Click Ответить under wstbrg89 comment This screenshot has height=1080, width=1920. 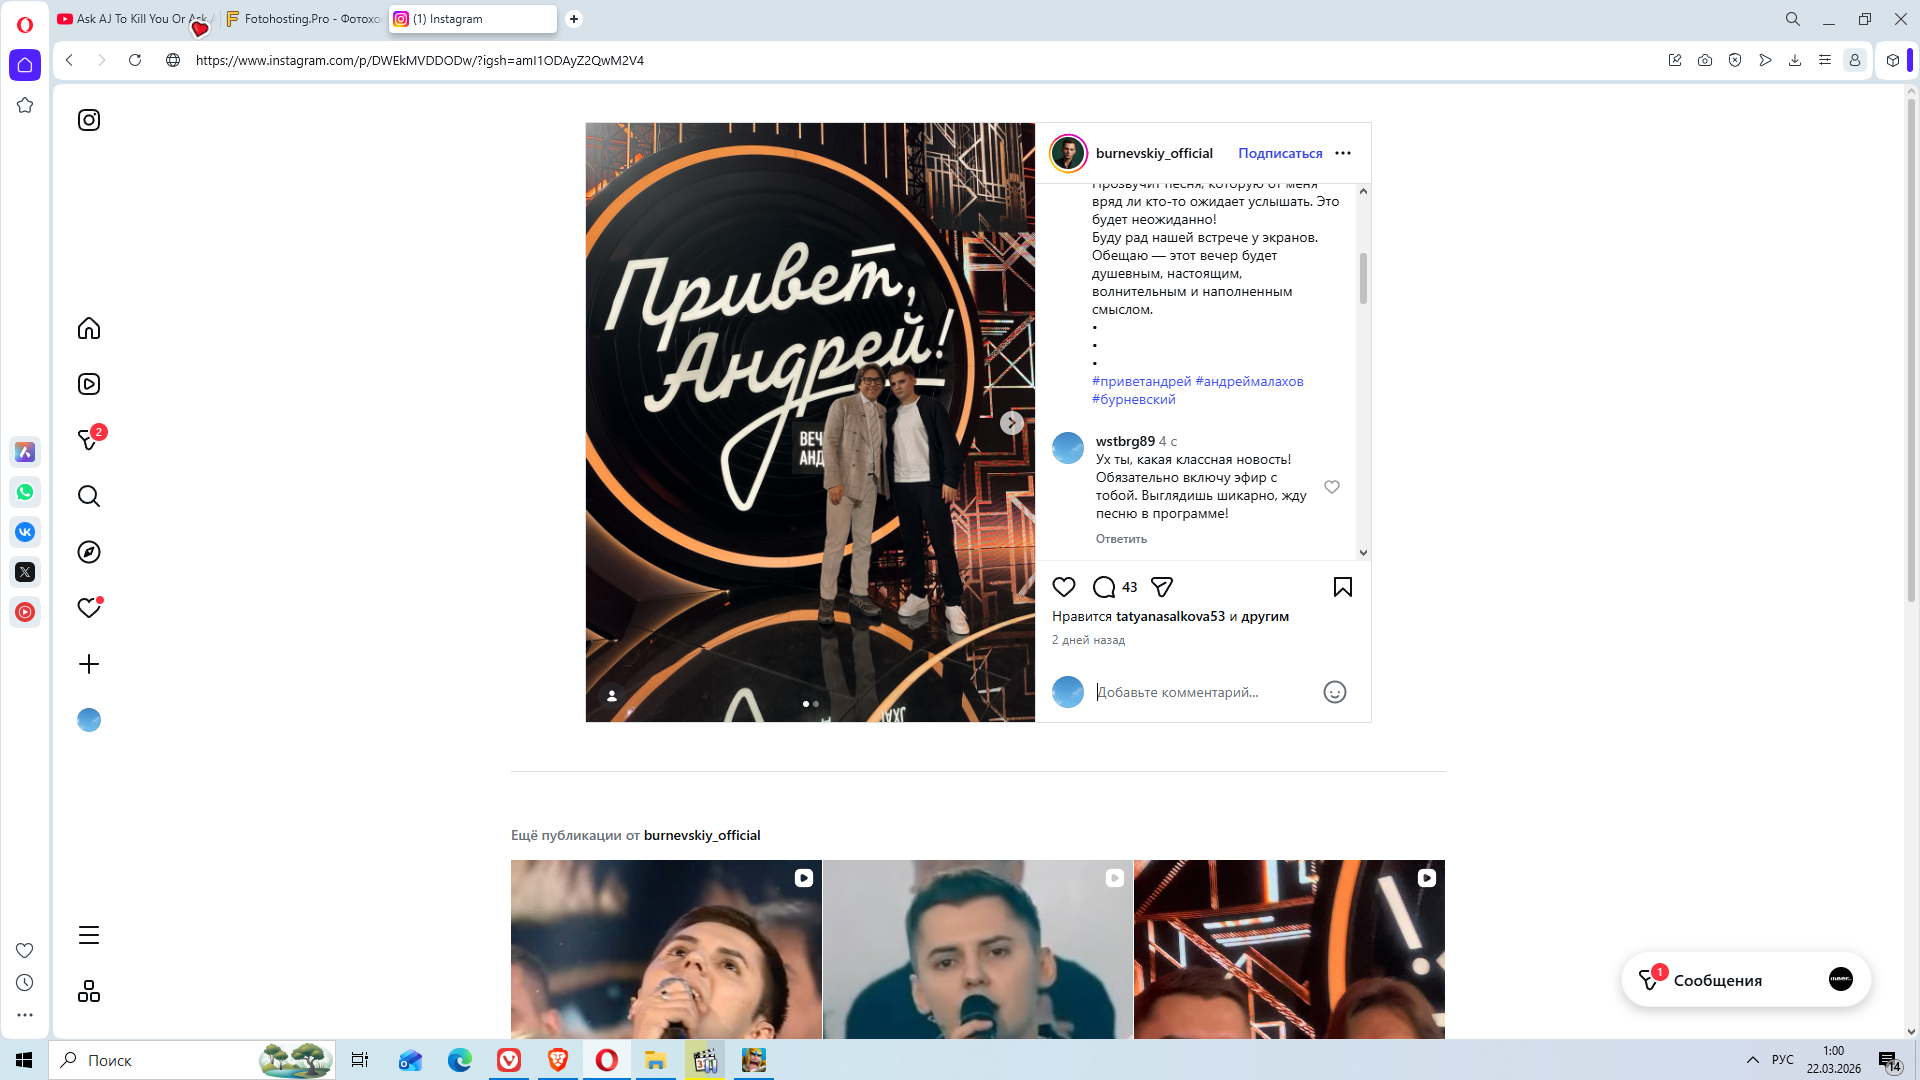point(1121,539)
